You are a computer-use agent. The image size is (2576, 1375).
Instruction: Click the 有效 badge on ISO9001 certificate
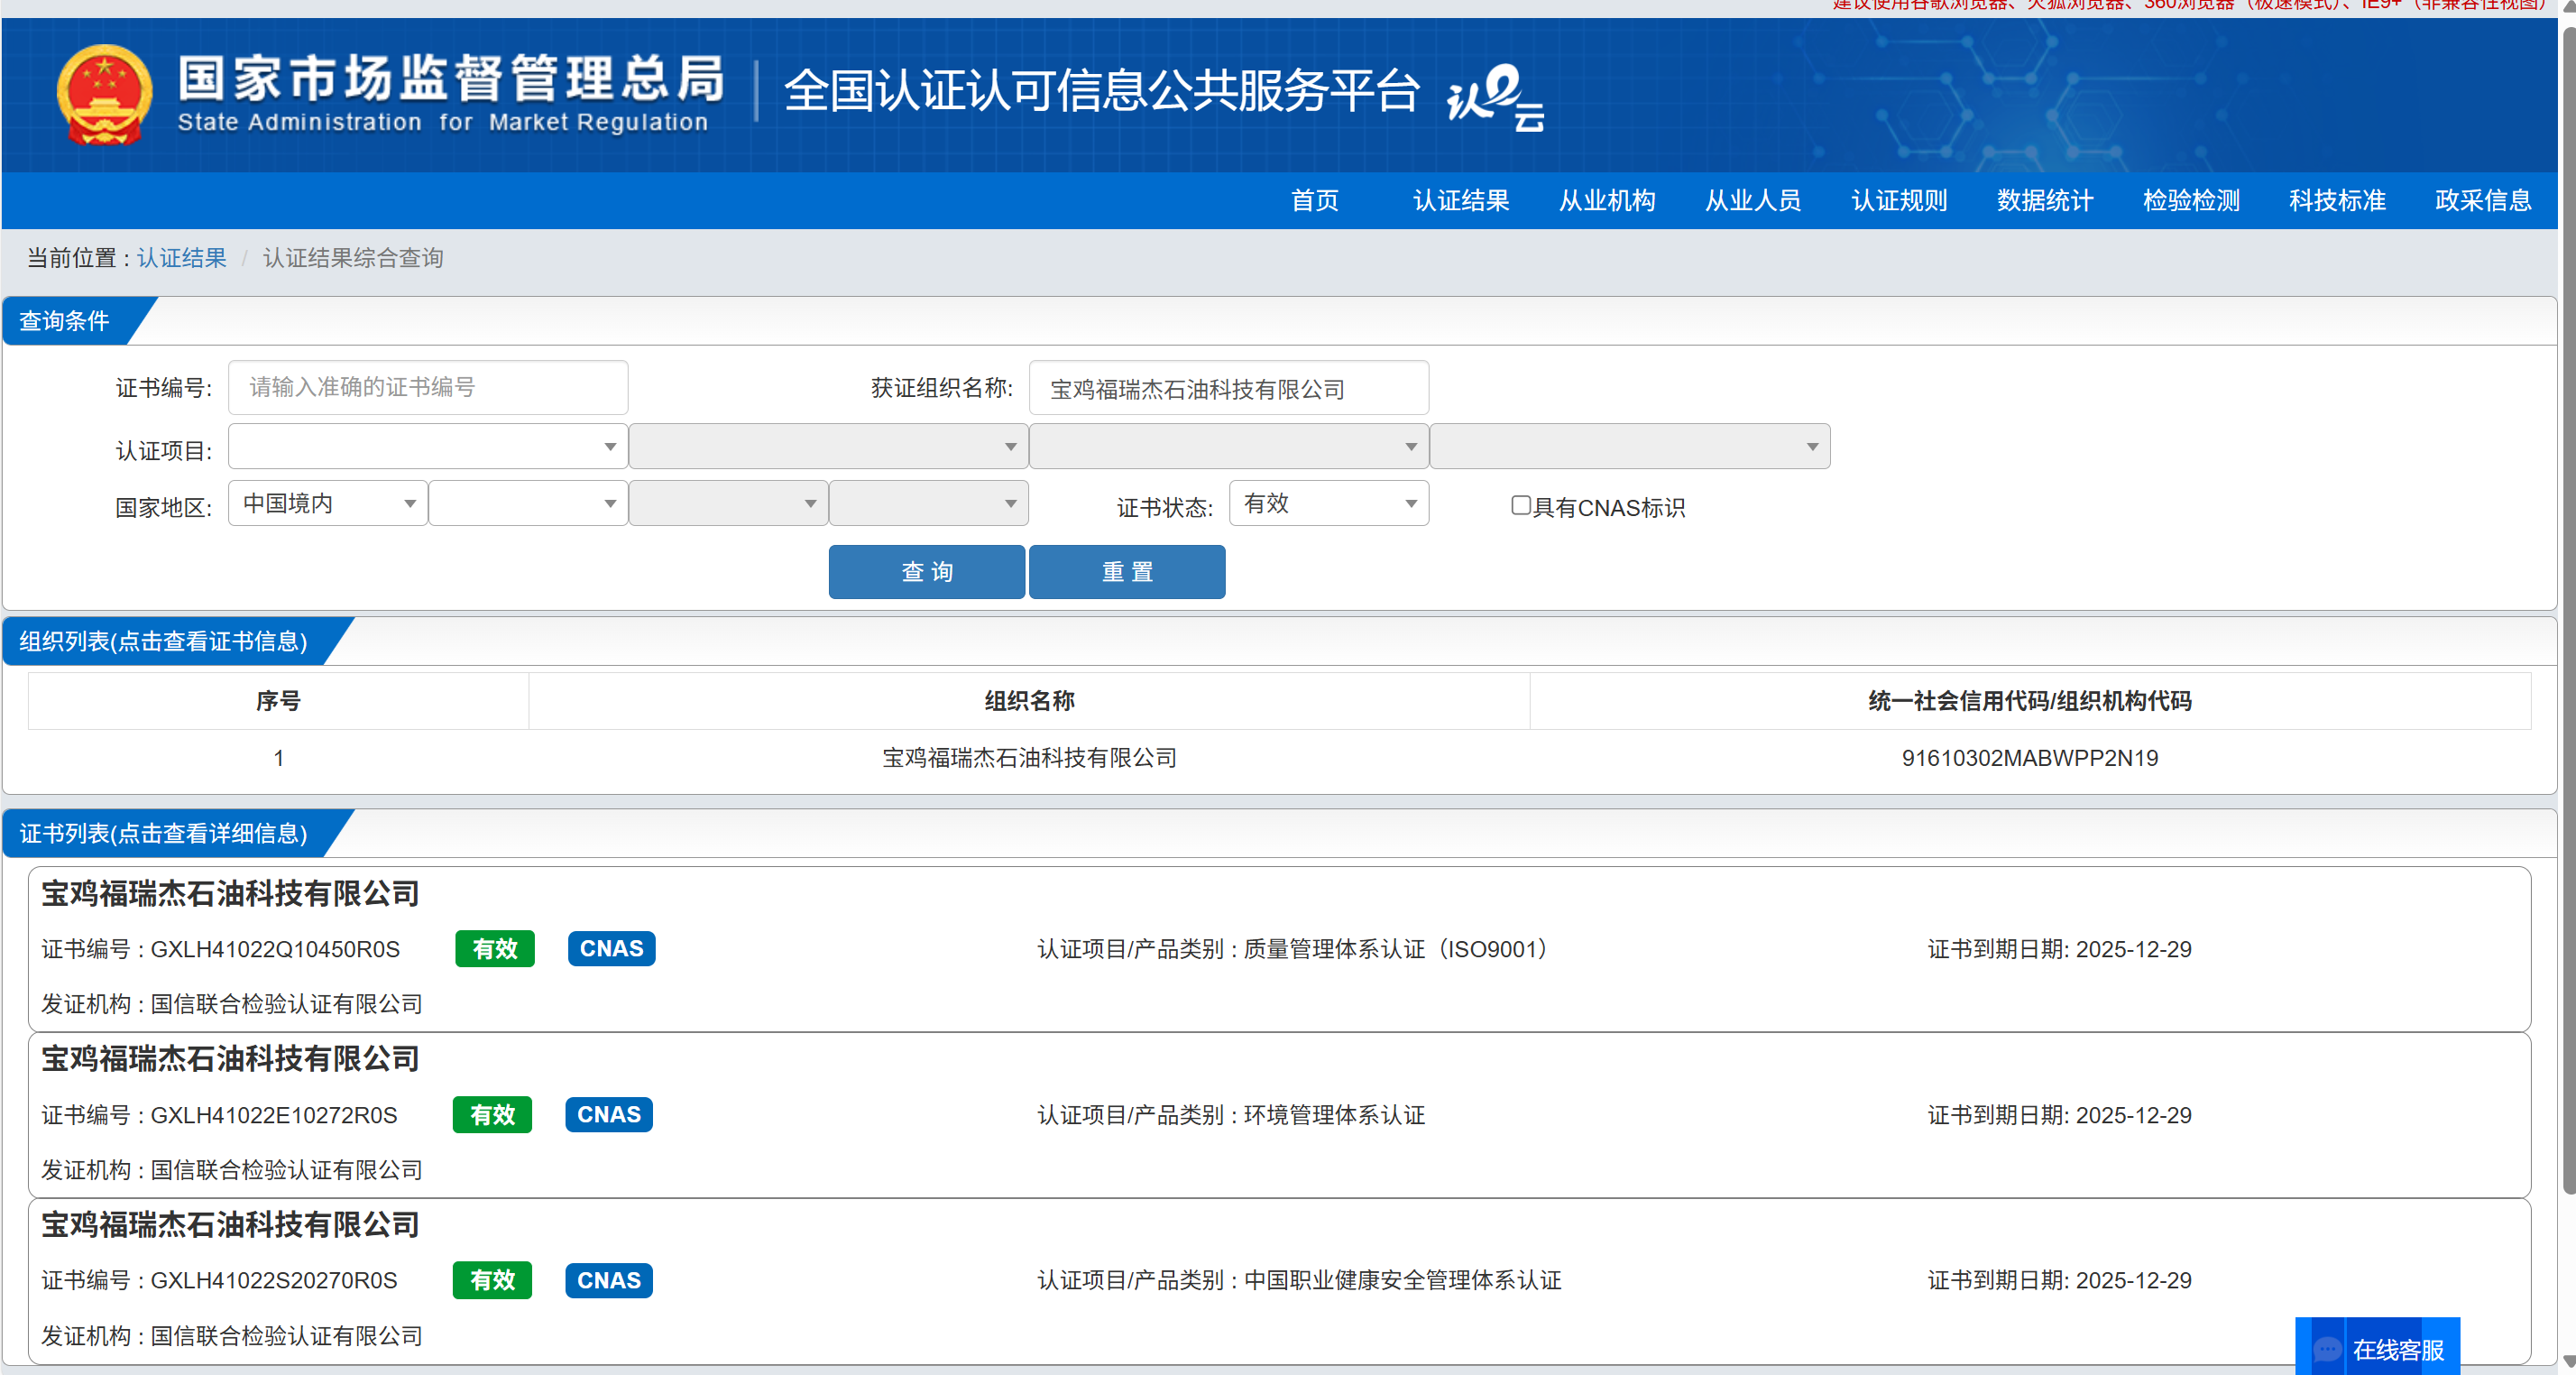pyautogui.click(x=494, y=948)
